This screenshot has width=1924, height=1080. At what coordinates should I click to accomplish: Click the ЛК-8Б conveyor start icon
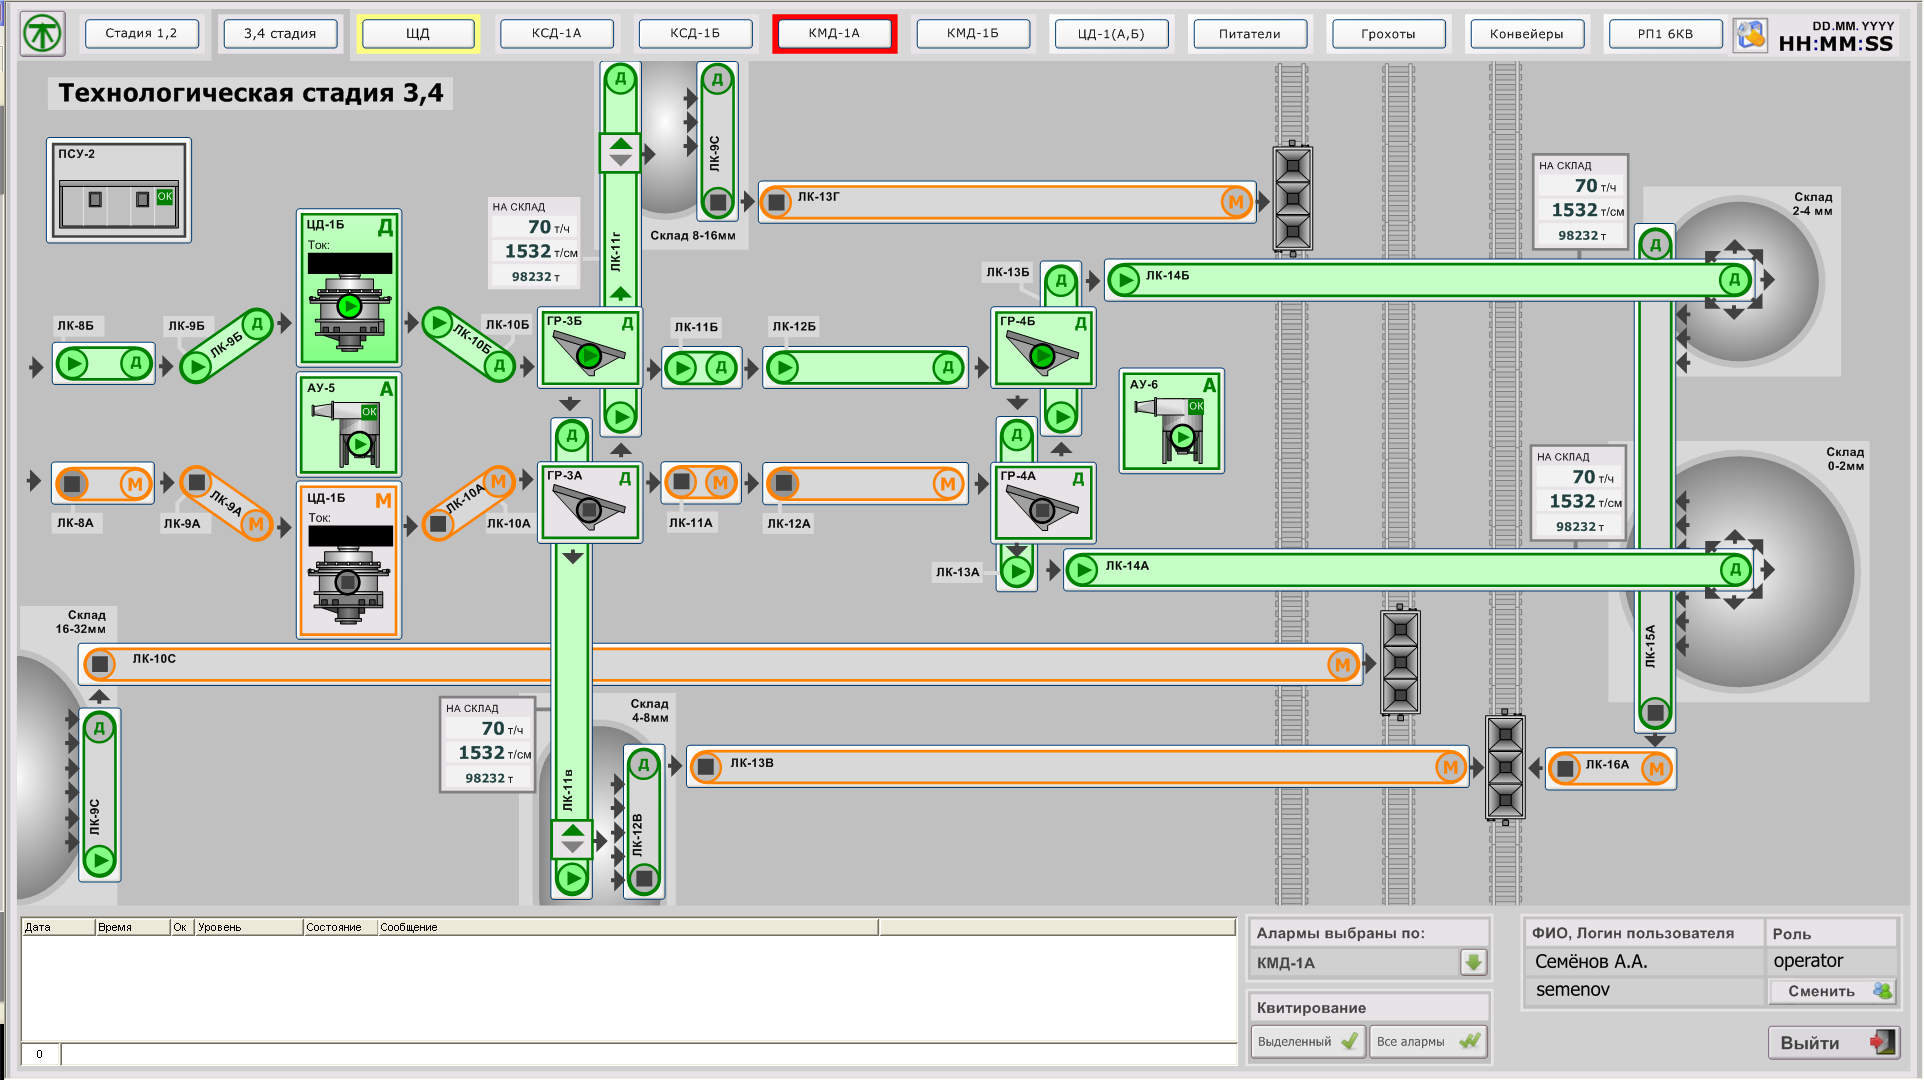72,363
